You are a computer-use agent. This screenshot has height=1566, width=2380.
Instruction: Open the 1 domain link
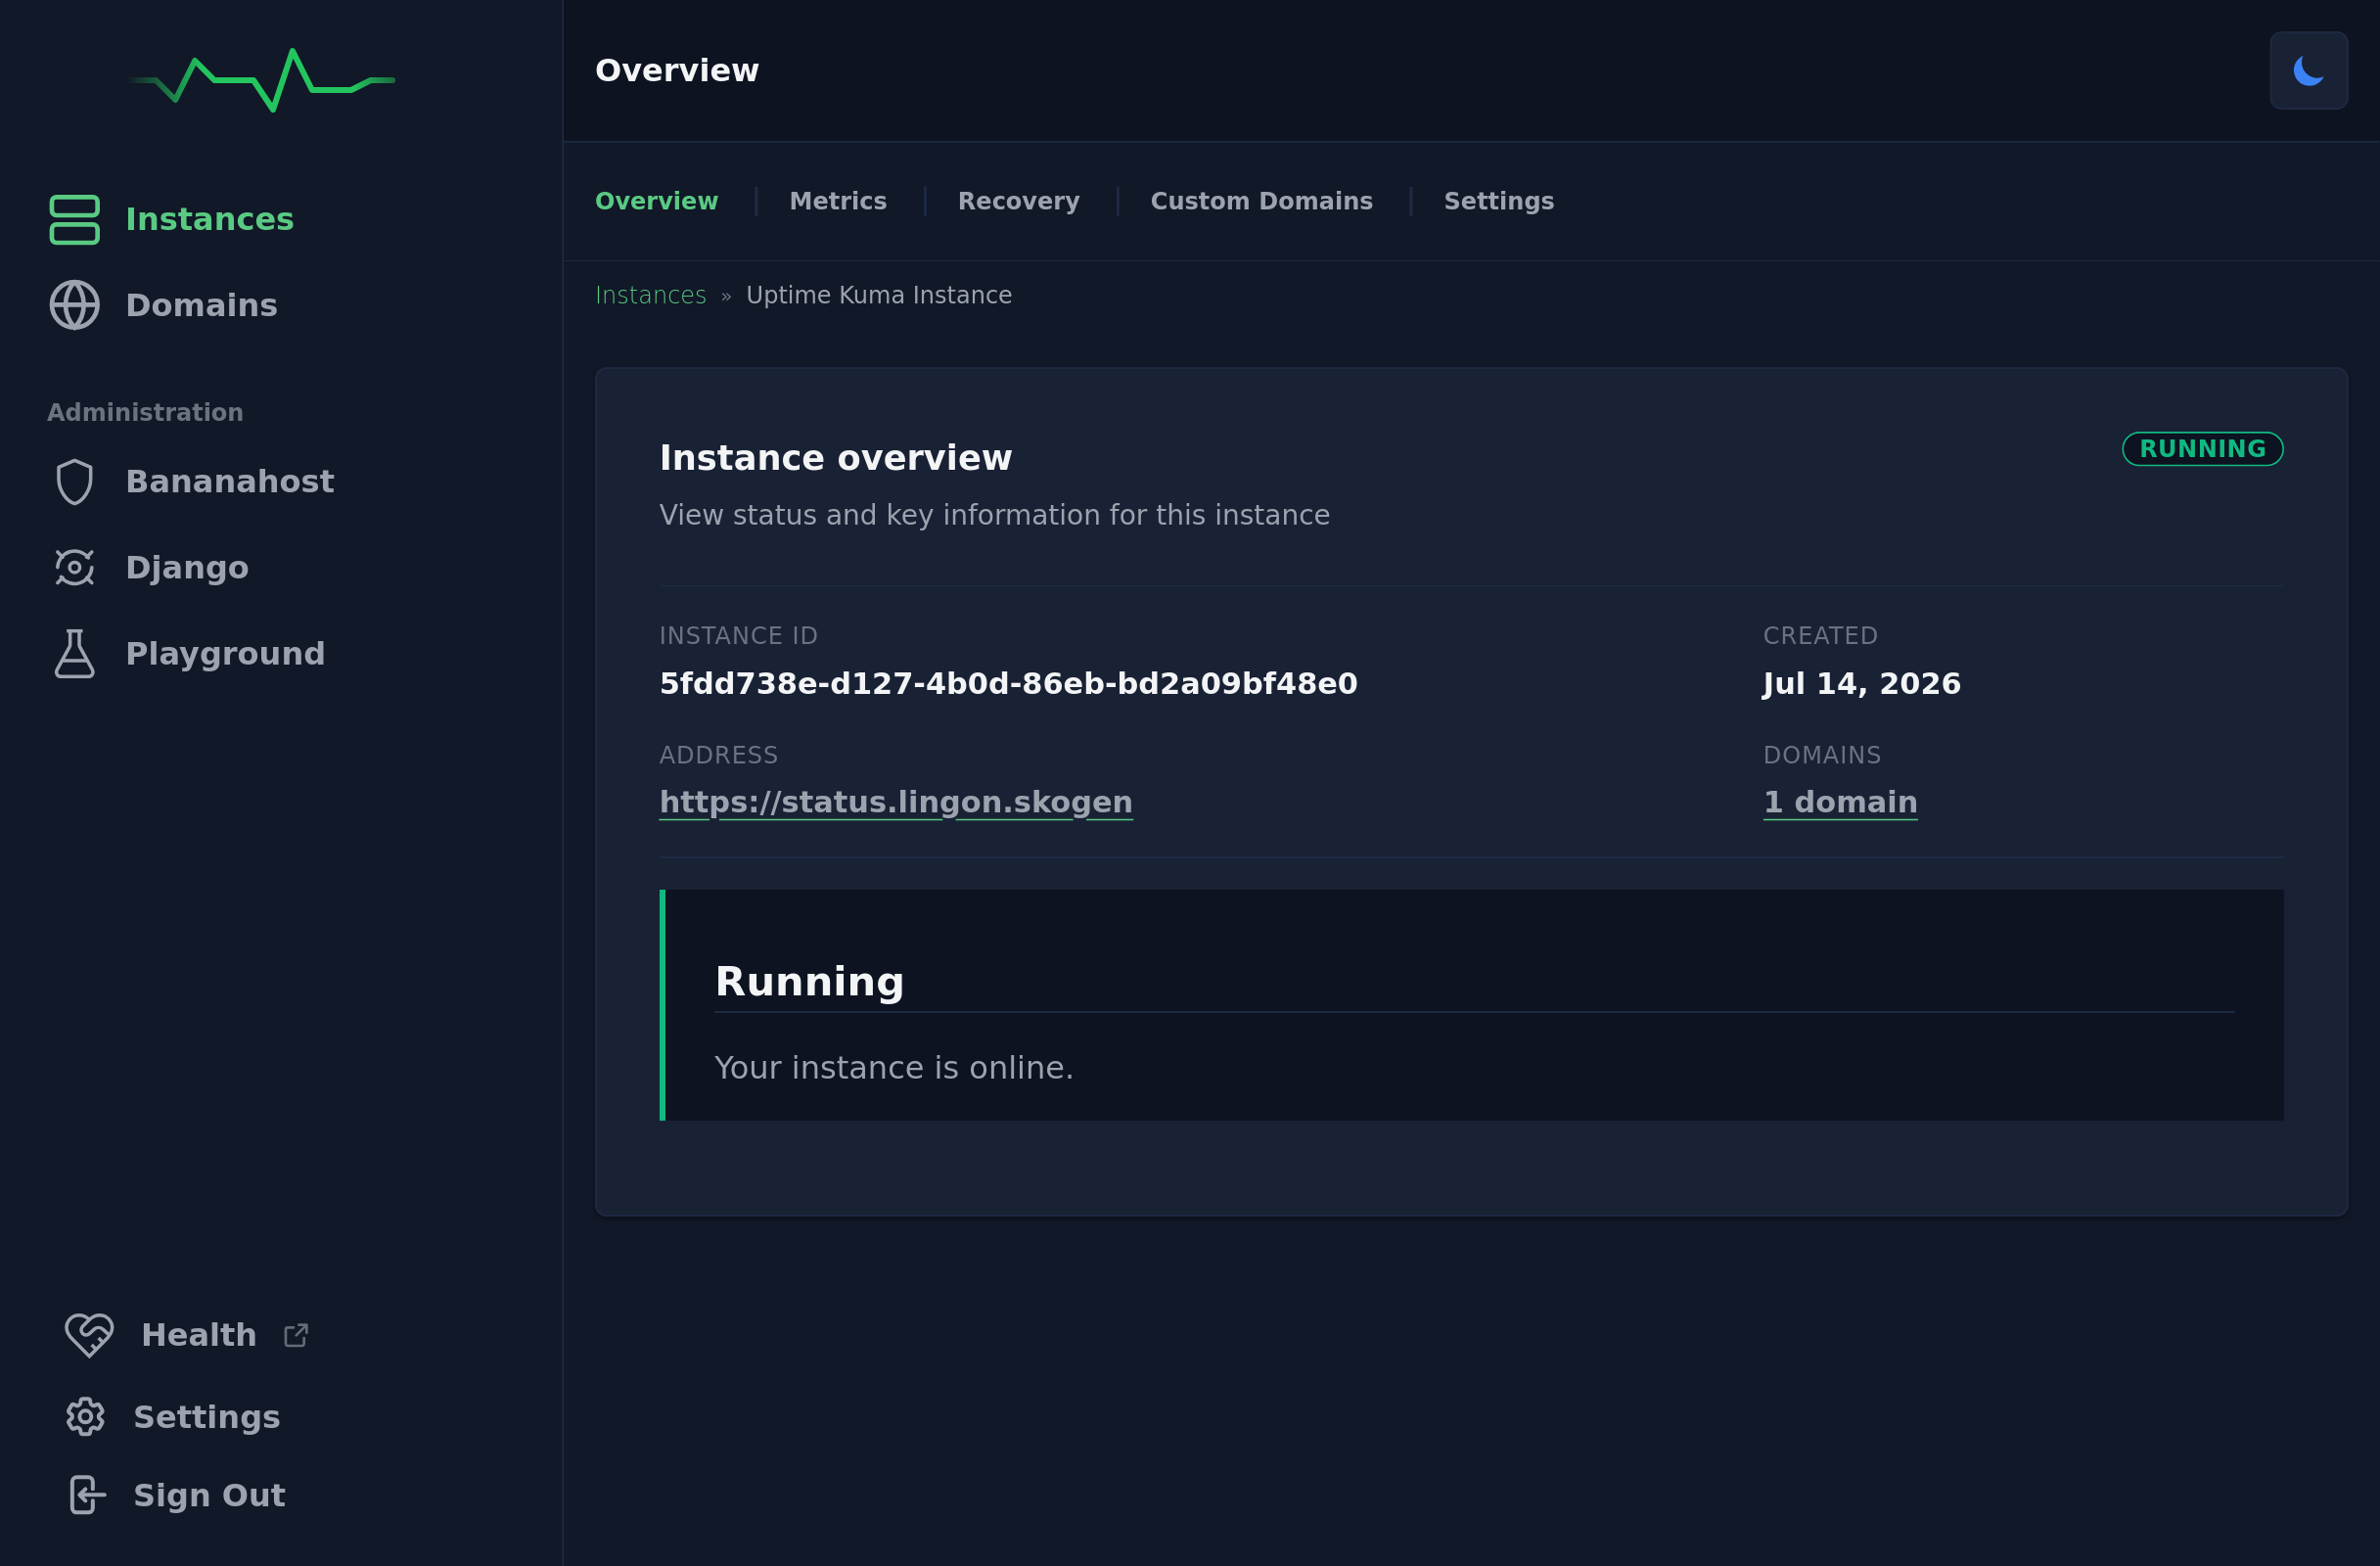(1840, 802)
